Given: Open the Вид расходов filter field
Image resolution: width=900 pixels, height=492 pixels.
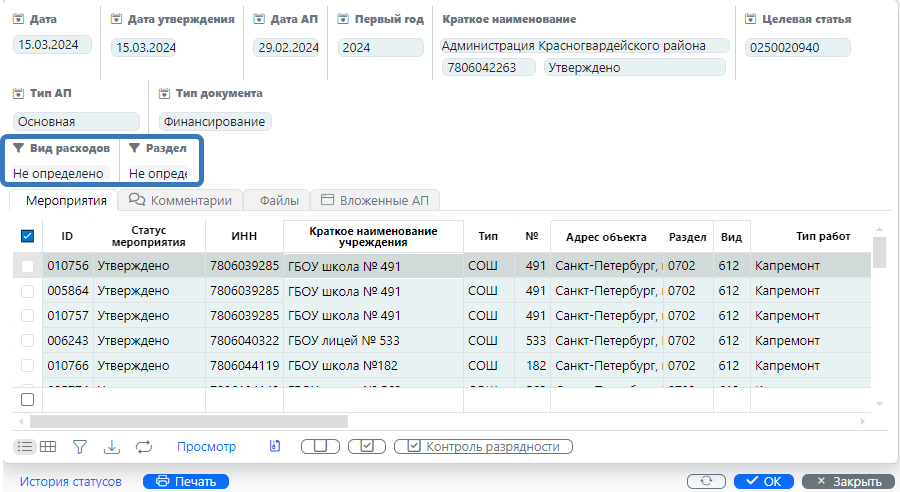Looking at the screenshot, I should point(59,173).
